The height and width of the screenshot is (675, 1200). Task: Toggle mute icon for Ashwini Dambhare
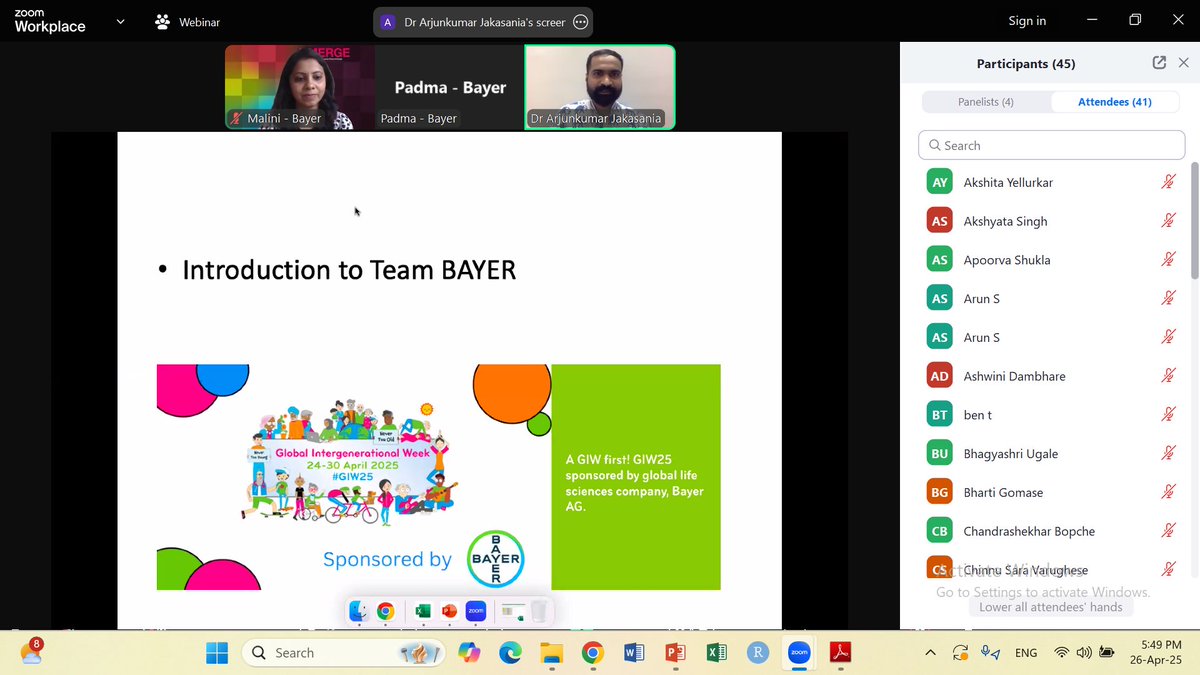coord(1167,376)
